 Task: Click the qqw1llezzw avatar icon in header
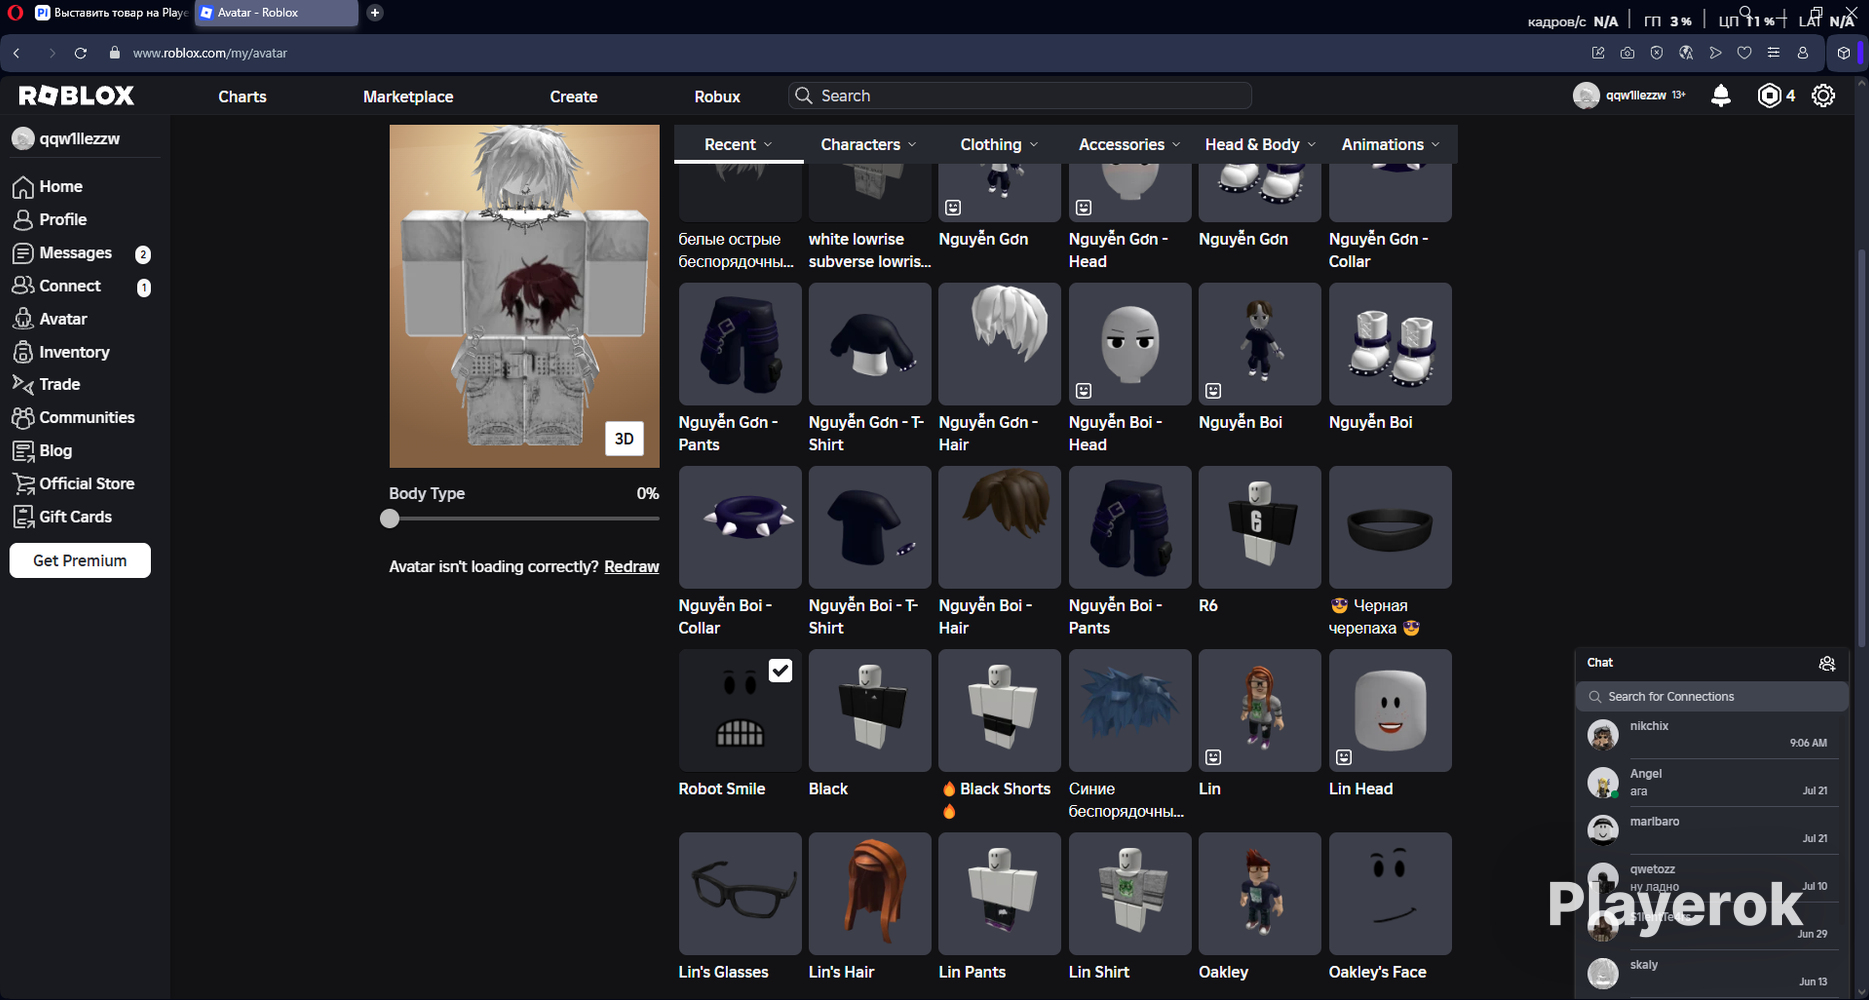[1586, 96]
